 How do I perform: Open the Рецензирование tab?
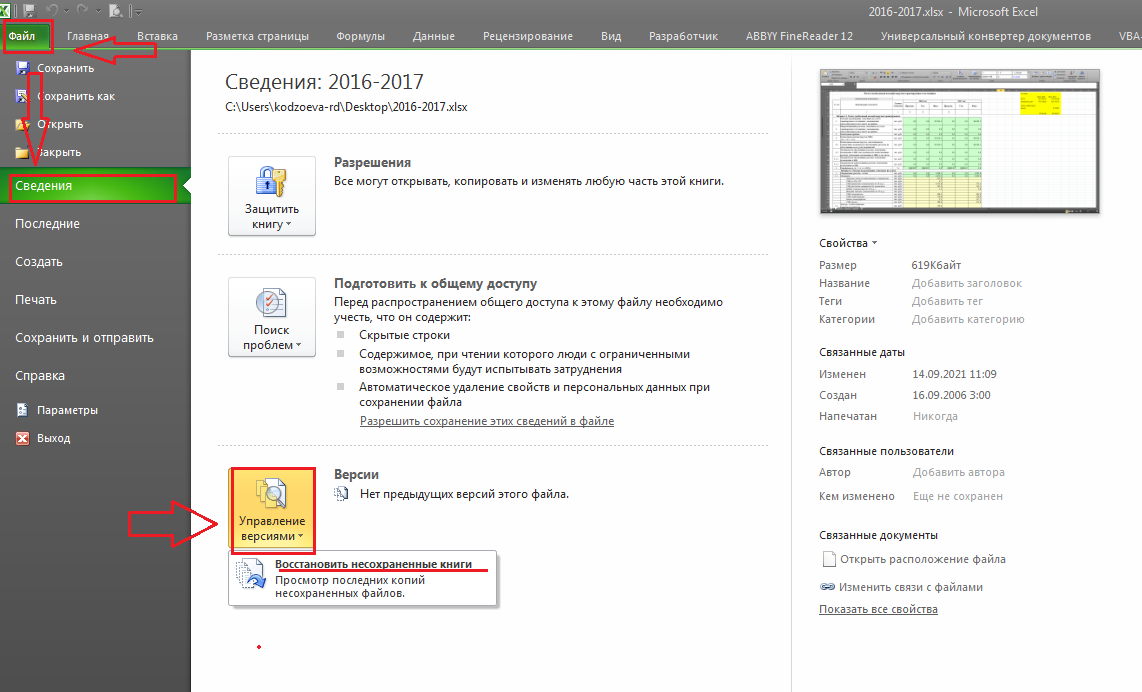[x=527, y=36]
